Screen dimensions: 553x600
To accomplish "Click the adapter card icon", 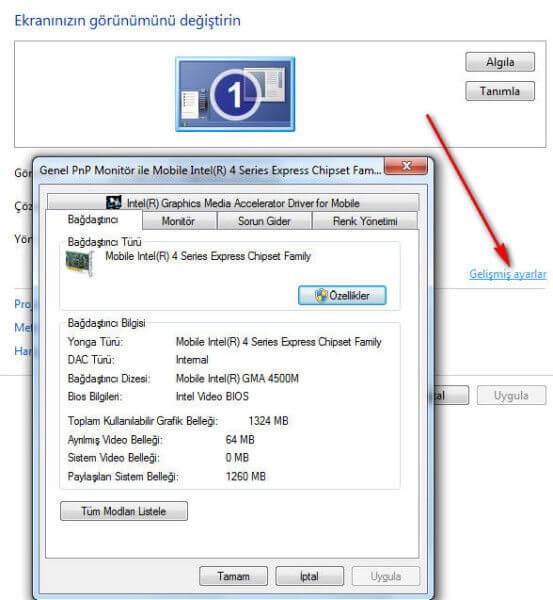I will (79, 262).
